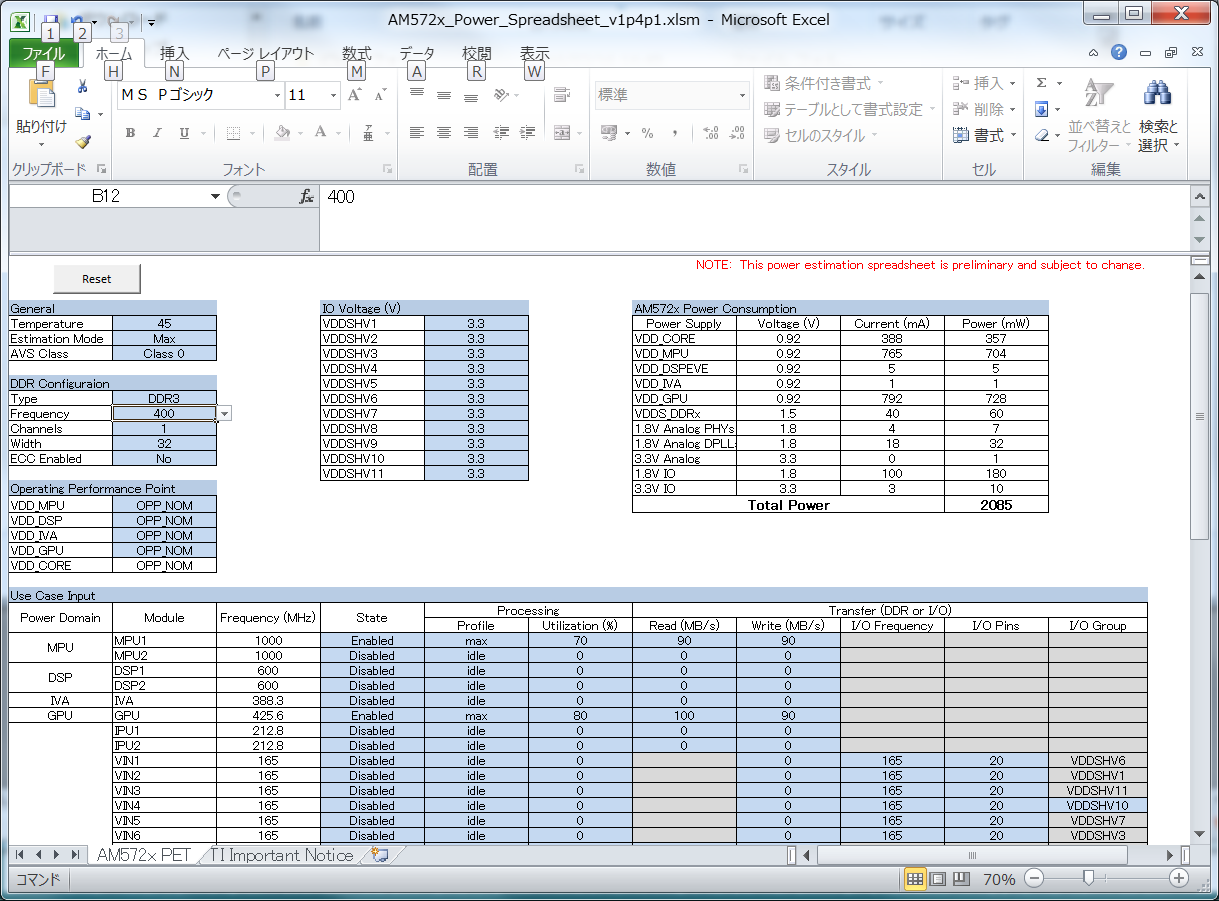Click the insert new worksheet tab icon
This screenshot has height=901, width=1219.
(x=380, y=855)
